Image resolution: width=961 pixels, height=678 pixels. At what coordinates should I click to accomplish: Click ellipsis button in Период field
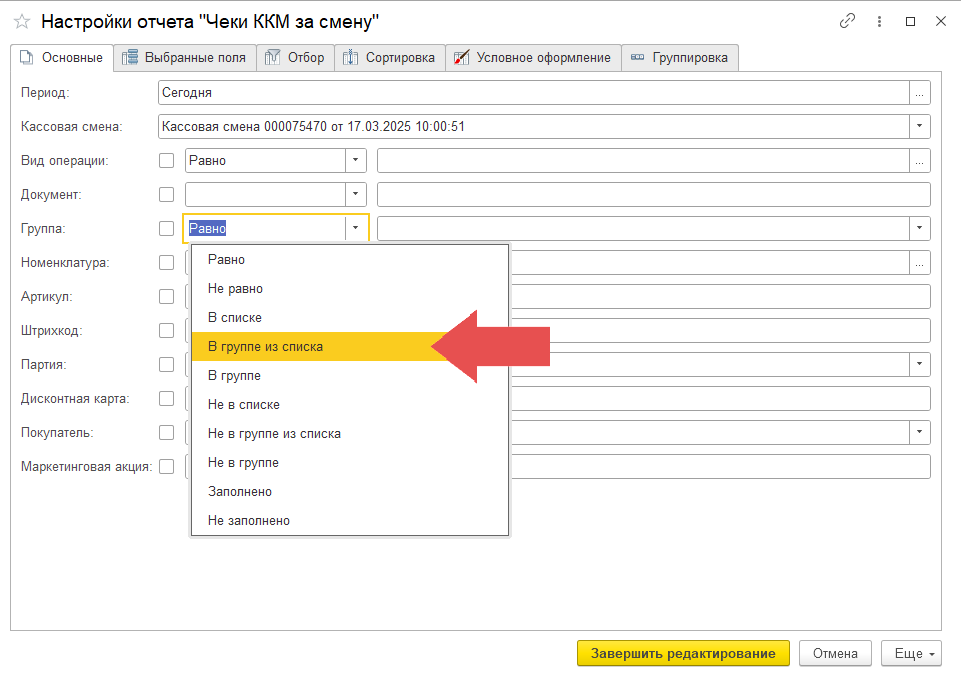point(920,93)
